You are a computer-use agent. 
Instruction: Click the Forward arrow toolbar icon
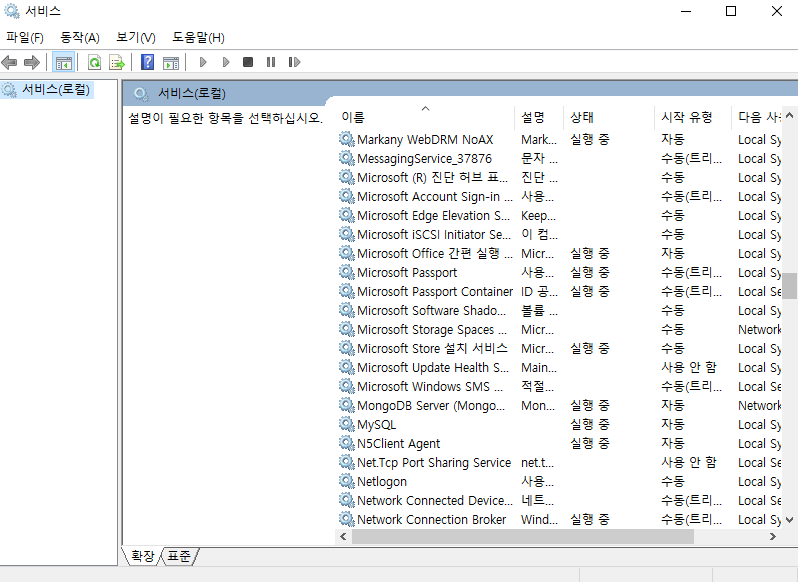pyautogui.click(x=32, y=63)
